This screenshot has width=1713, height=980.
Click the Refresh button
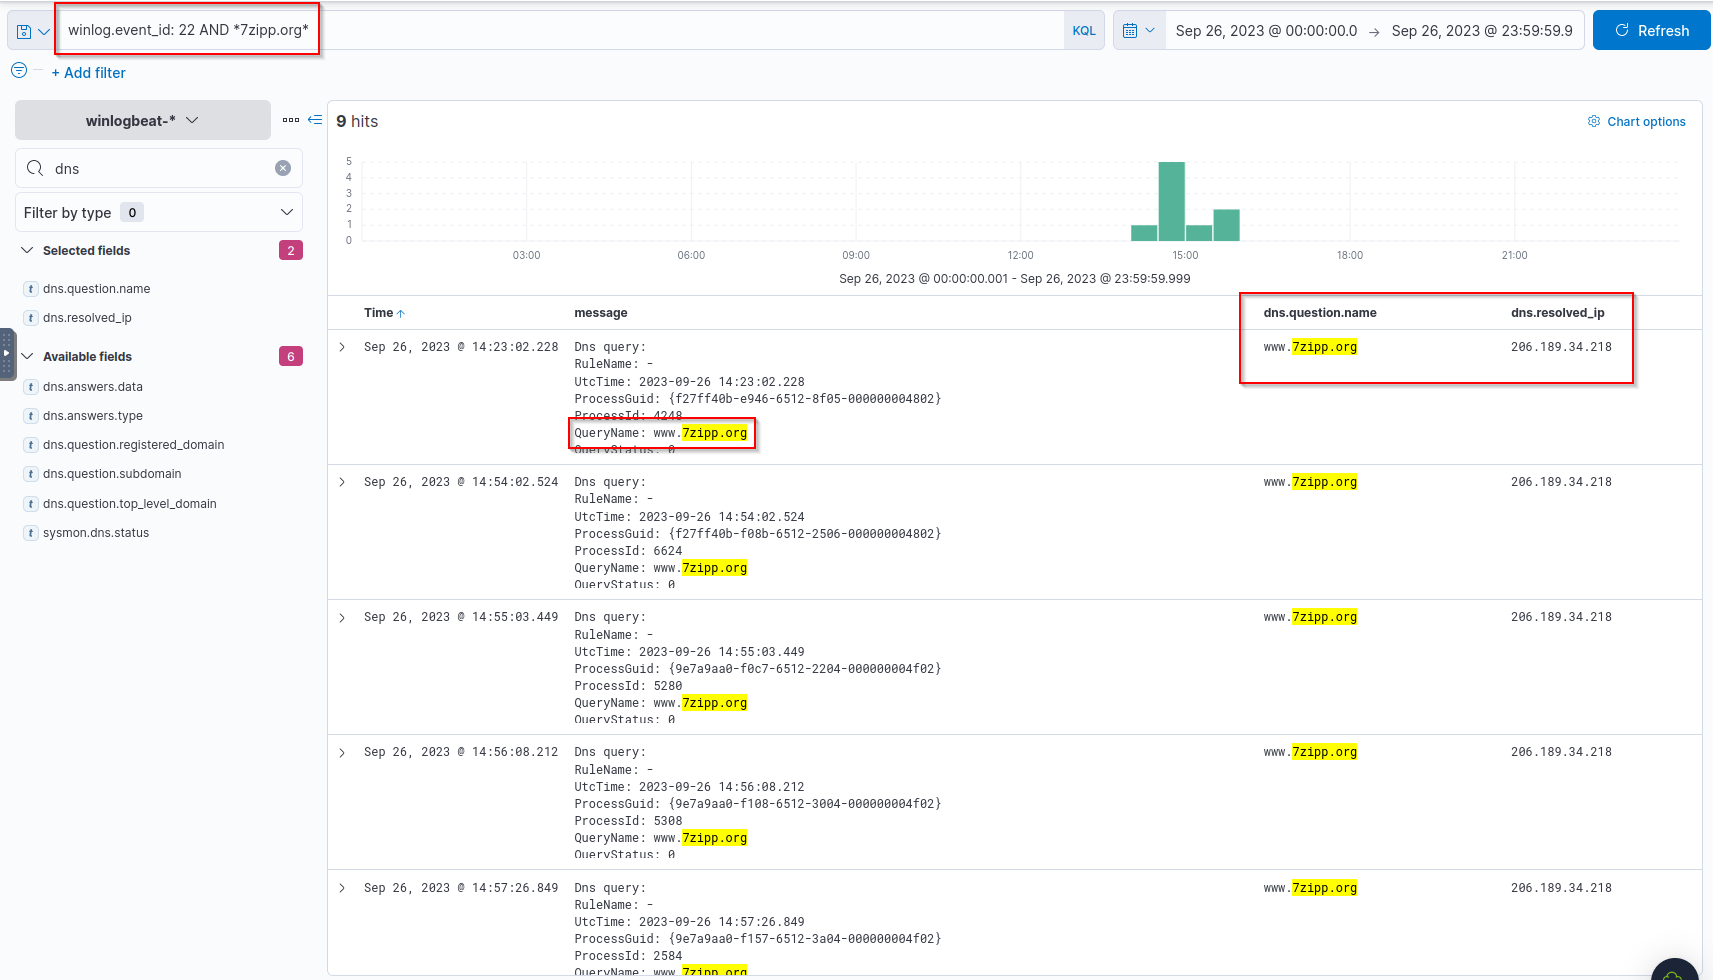(1651, 31)
